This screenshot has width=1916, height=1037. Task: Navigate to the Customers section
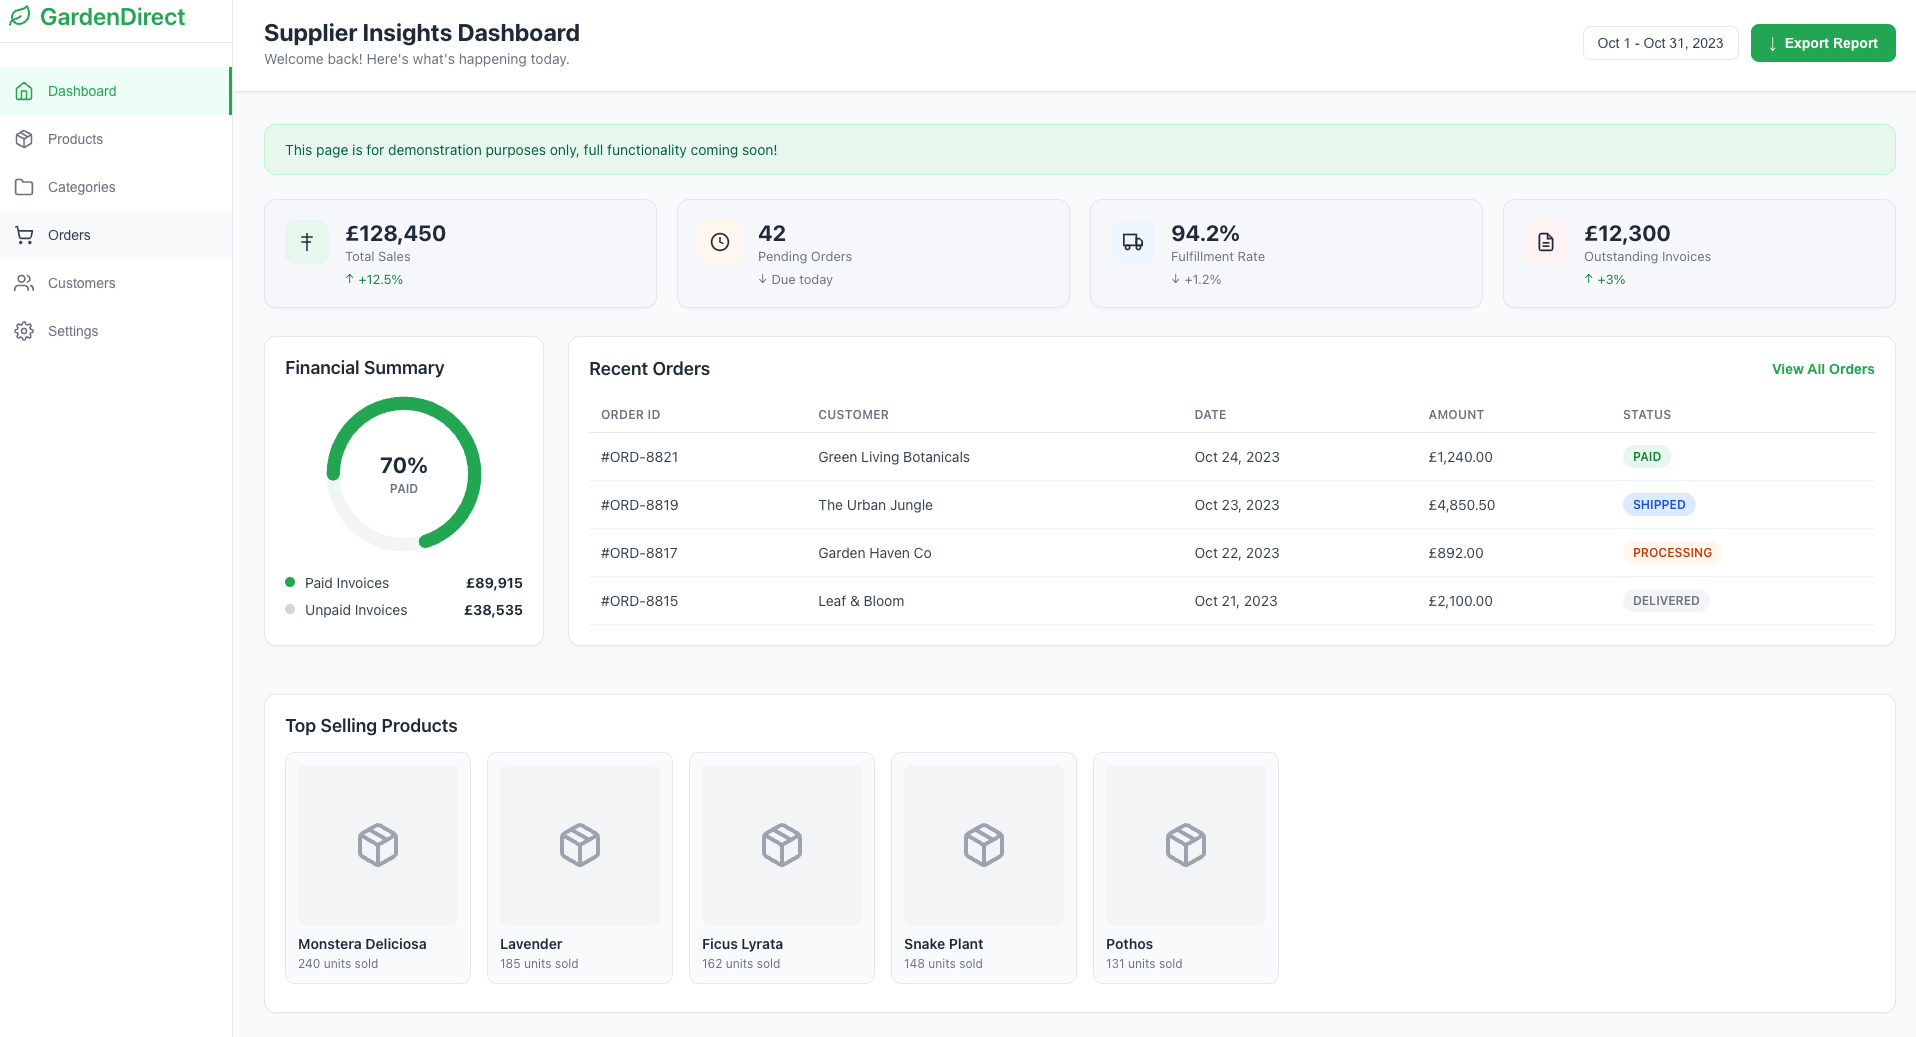[81, 283]
